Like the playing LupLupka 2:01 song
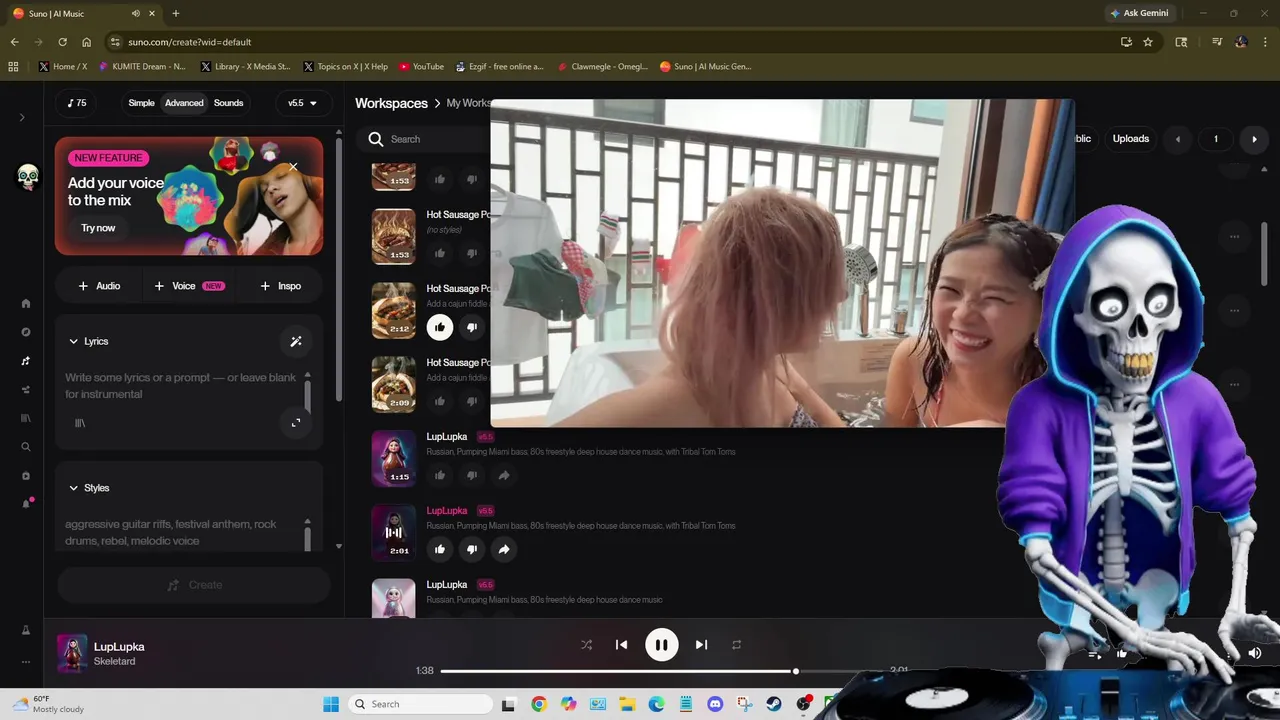Screen dimensions: 1280x720 click(x=439, y=549)
